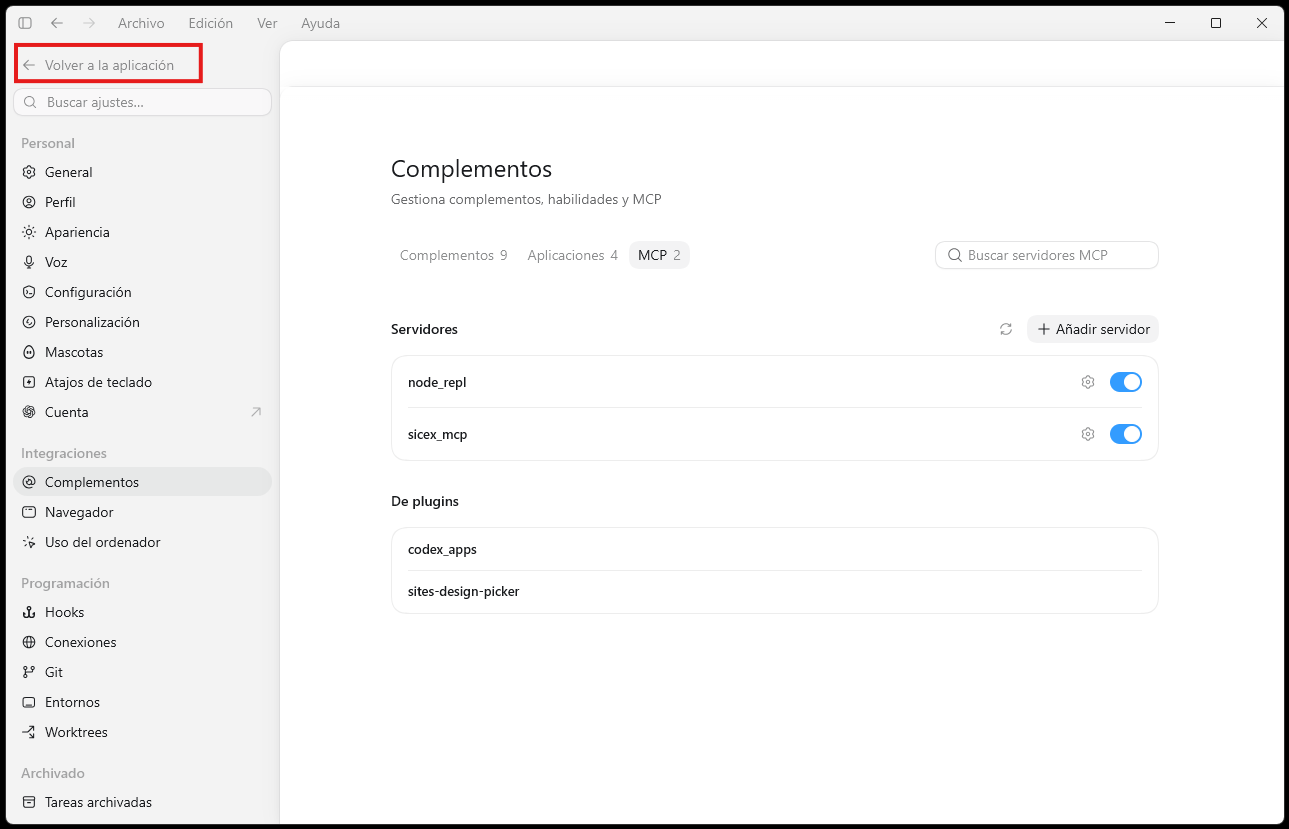Select the MCP 2 tab
Viewport: 1289px width, 829px height.
click(x=659, y=255)
